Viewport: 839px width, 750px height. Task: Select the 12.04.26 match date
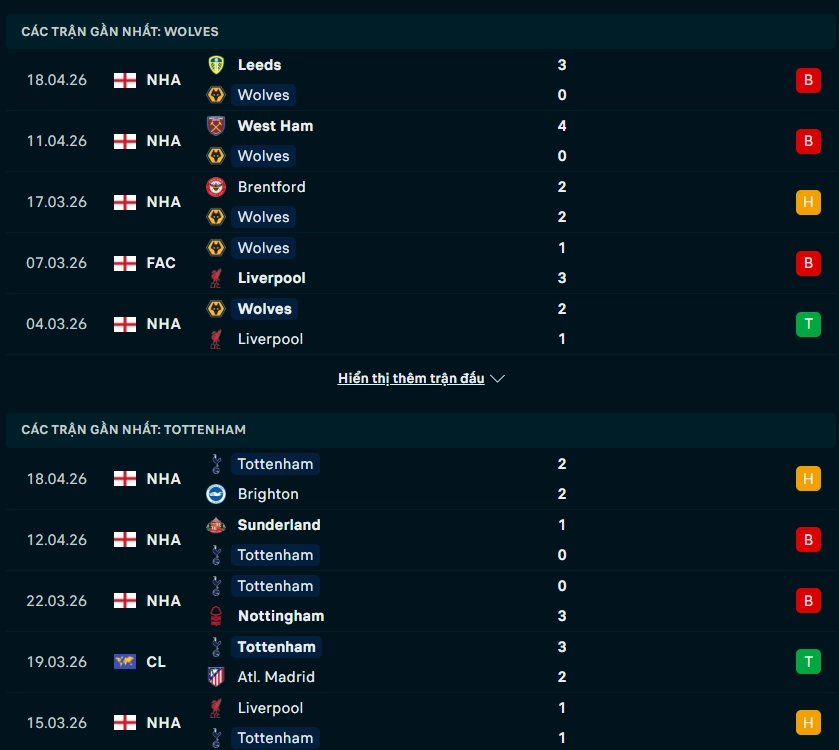tap(57, 540)
